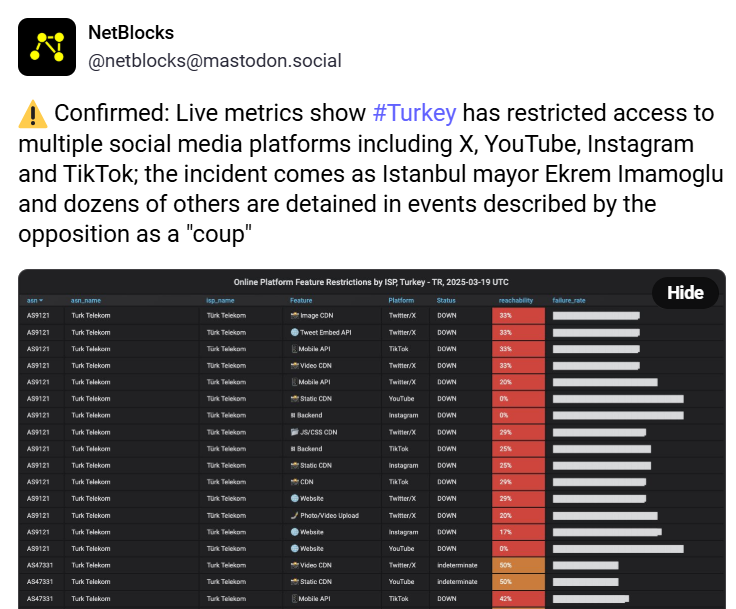Click the orange 50% reachability cell for YouTube
Viewport: 736px width, 609px height.
519,582
